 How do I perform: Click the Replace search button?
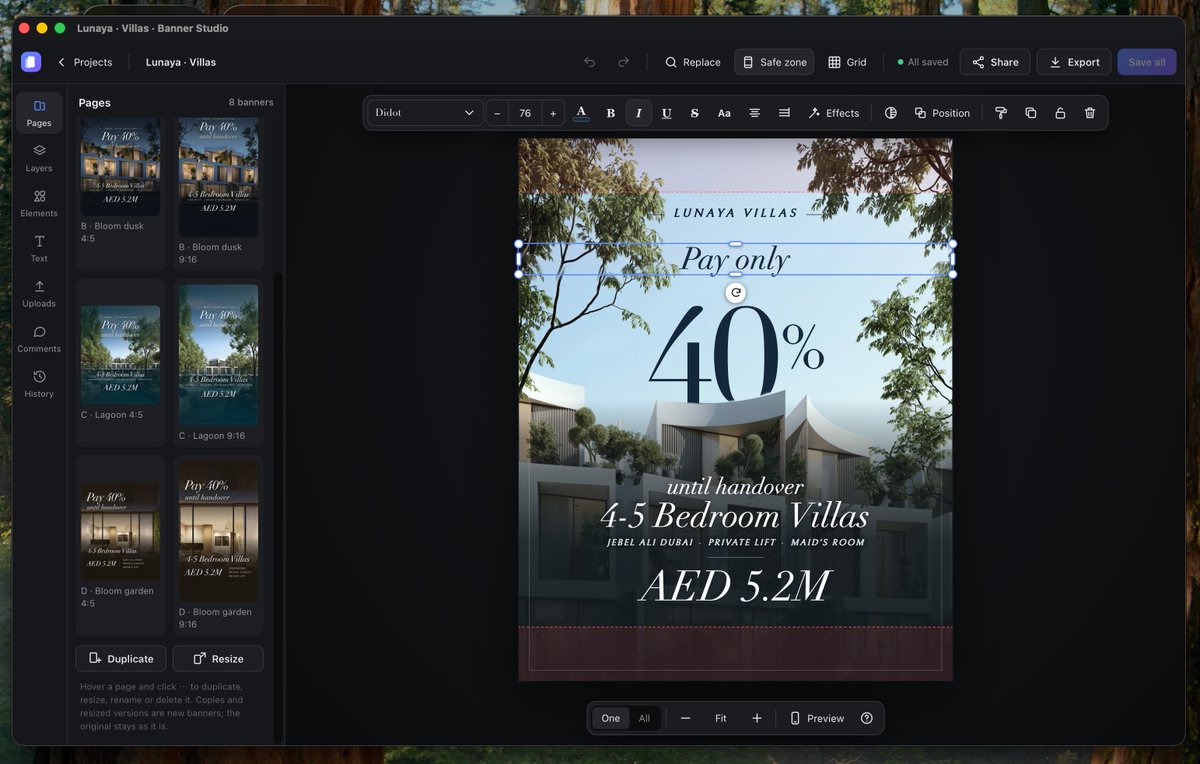point(693,62)
